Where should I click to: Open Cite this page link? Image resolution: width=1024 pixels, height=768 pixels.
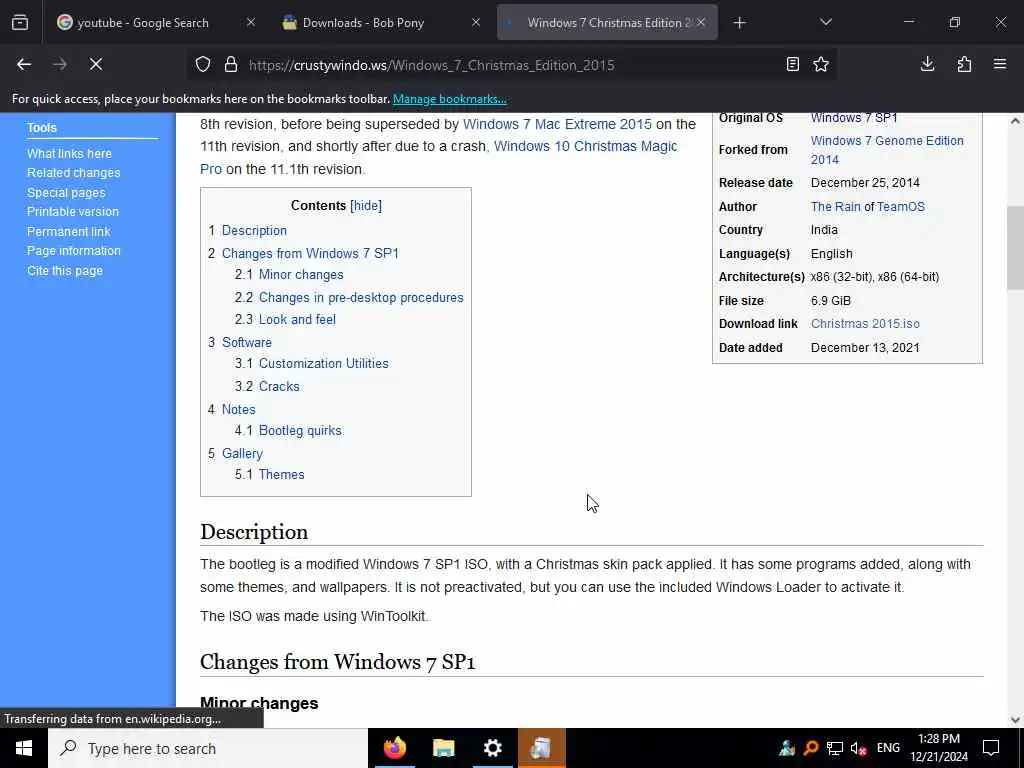pyautogui.click(x=65, y=270)
